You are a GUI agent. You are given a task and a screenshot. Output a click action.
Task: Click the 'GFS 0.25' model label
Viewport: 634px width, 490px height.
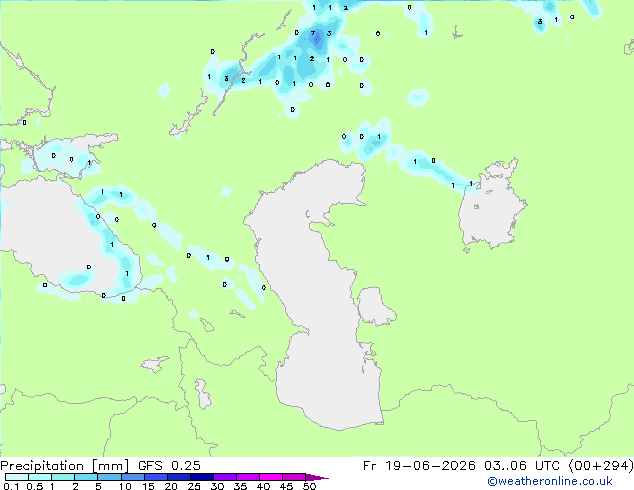[169, 466]
